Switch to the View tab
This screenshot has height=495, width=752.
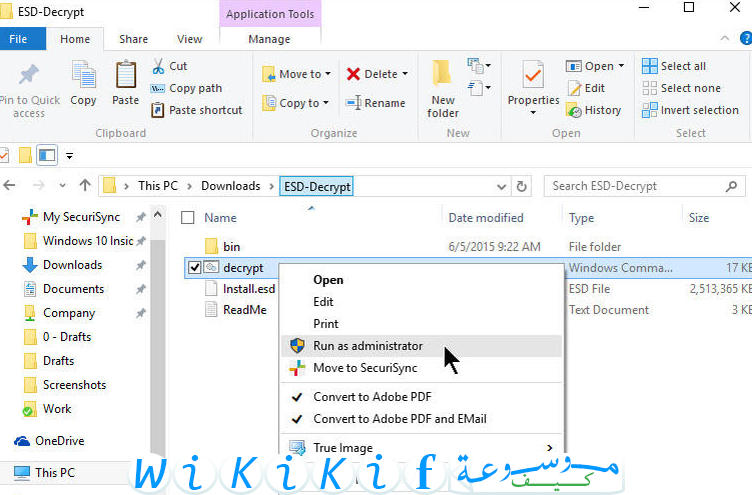[x=189, y=39]
